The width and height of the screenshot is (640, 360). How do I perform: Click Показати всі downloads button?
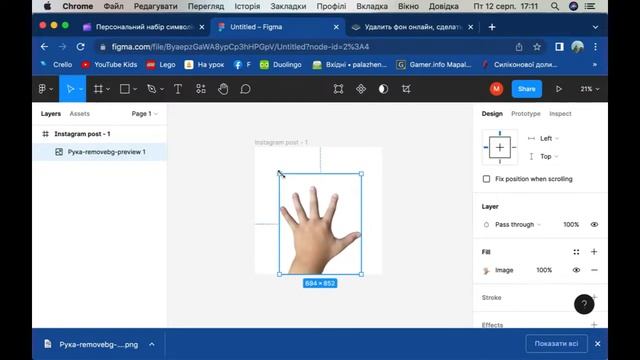[556, 344]
